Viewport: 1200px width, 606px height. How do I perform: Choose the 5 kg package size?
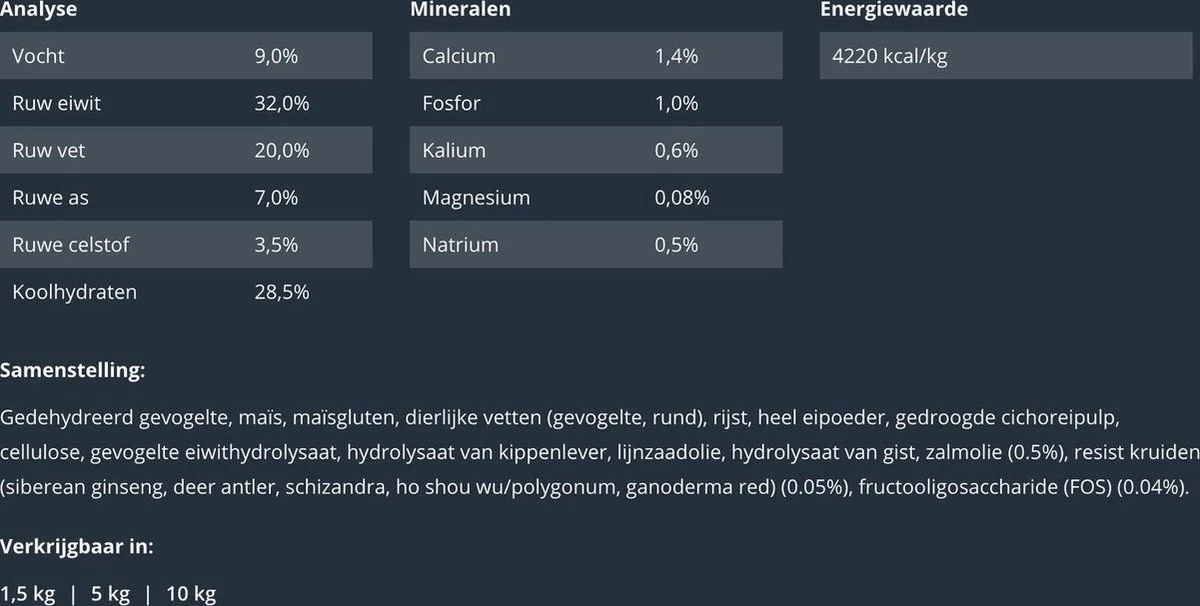[x=110, y=594]
